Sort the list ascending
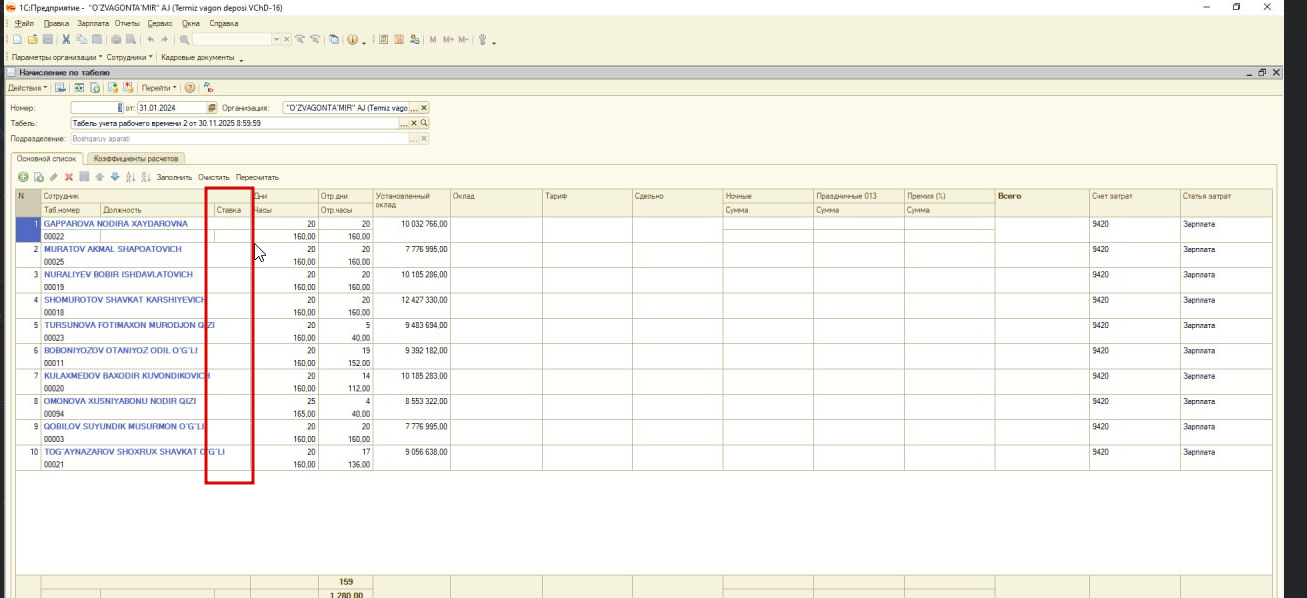1307x598 pixels. click(131, 177)
